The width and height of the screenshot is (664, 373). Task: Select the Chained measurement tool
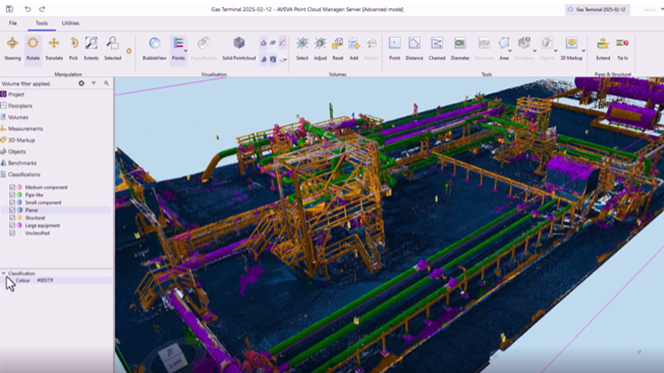(x=437, y=48)
